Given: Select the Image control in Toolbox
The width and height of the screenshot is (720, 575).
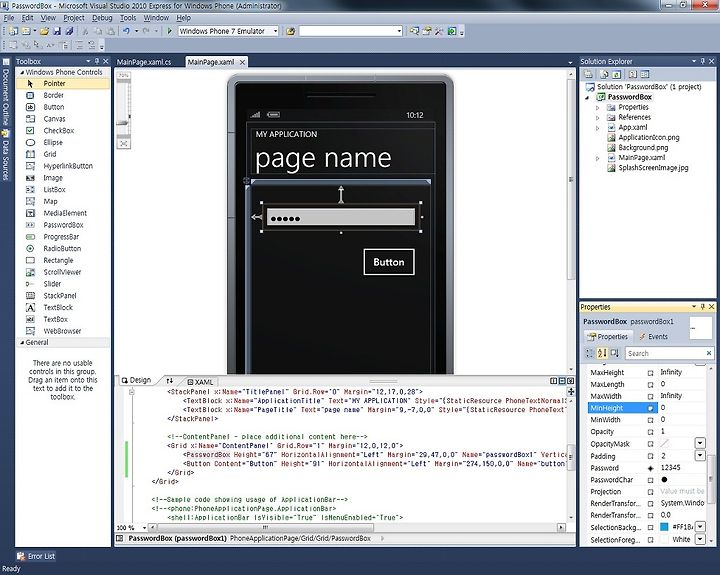Looking at the screenshot, I should point(63,178).
